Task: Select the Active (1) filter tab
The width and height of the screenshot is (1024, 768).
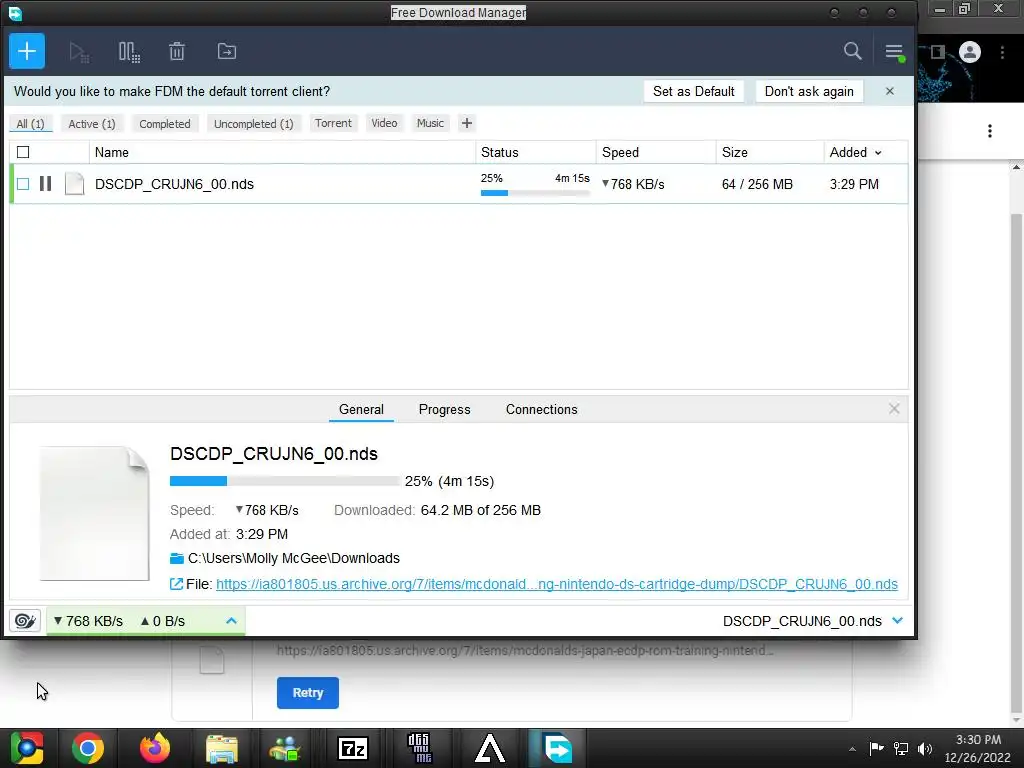Action: [x=91, y=124]
